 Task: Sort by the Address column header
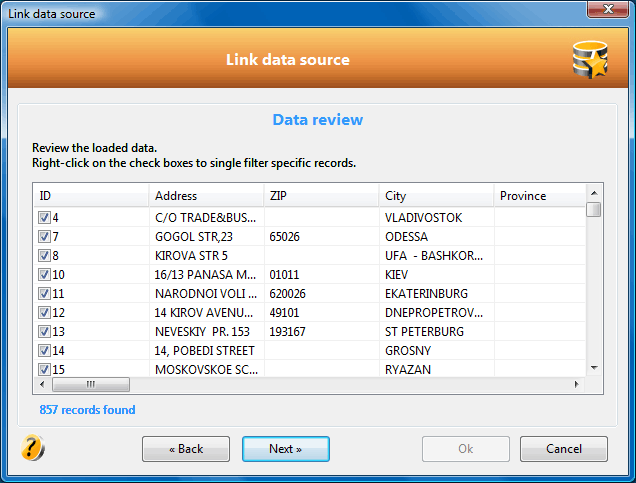pyautogui.click(x=206, y=196)
